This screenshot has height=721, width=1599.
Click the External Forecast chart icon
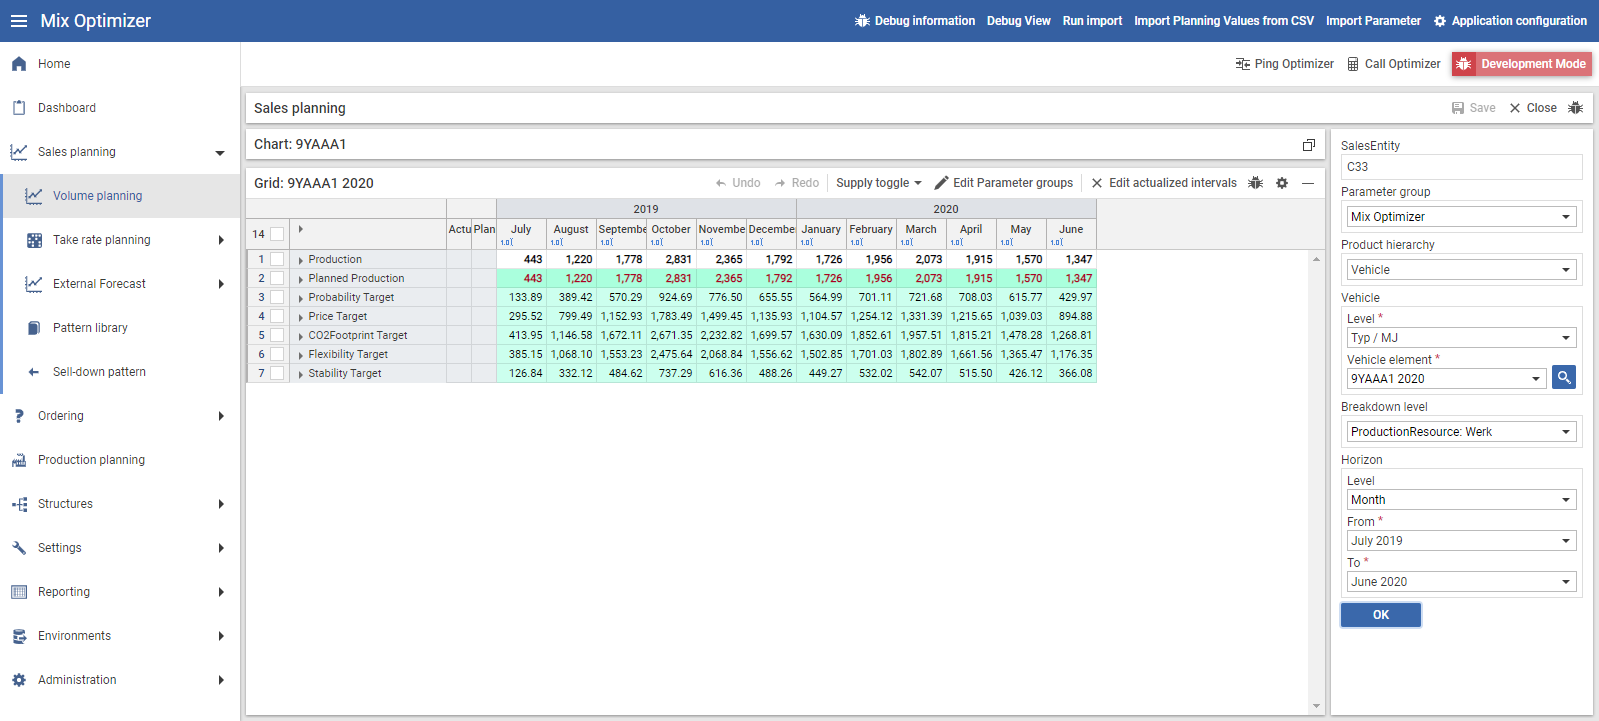34,284
